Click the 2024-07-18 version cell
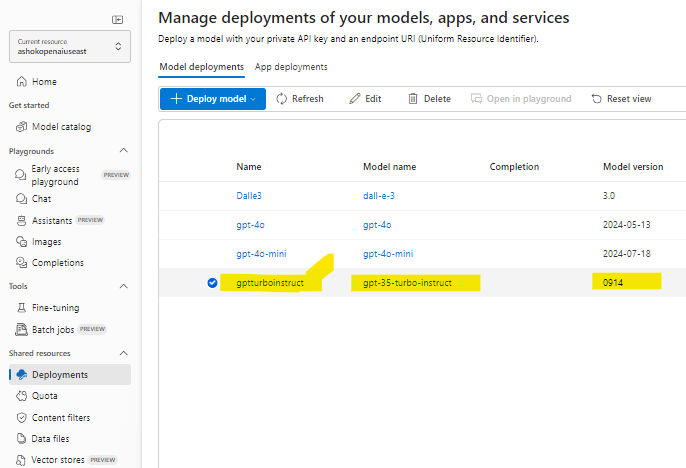Screen dimensions: 686x468 [626, 254]
